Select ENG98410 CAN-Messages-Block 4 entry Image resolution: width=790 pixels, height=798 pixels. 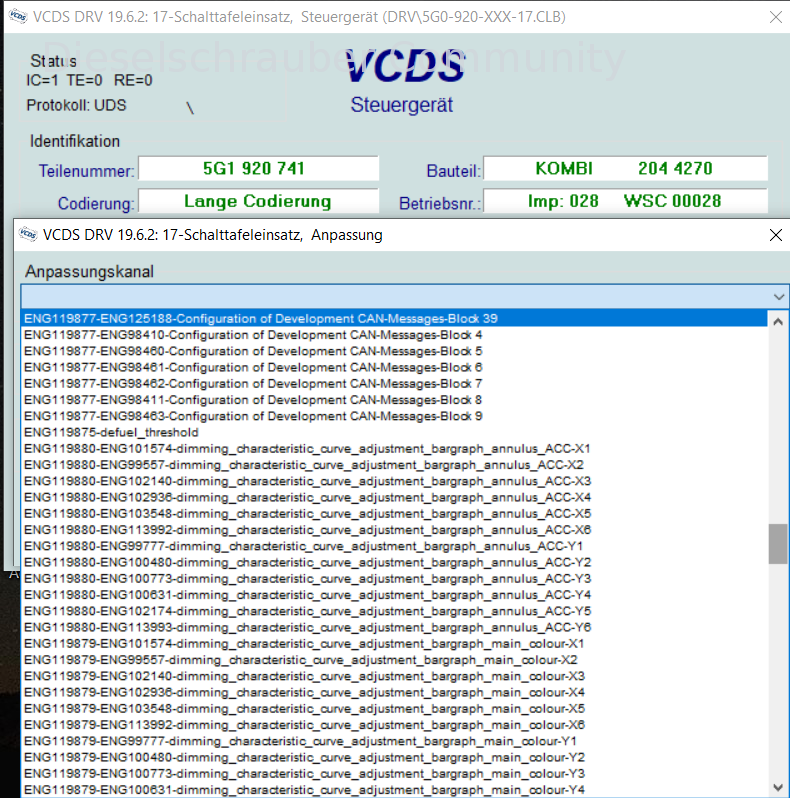(x=394, y=335)
